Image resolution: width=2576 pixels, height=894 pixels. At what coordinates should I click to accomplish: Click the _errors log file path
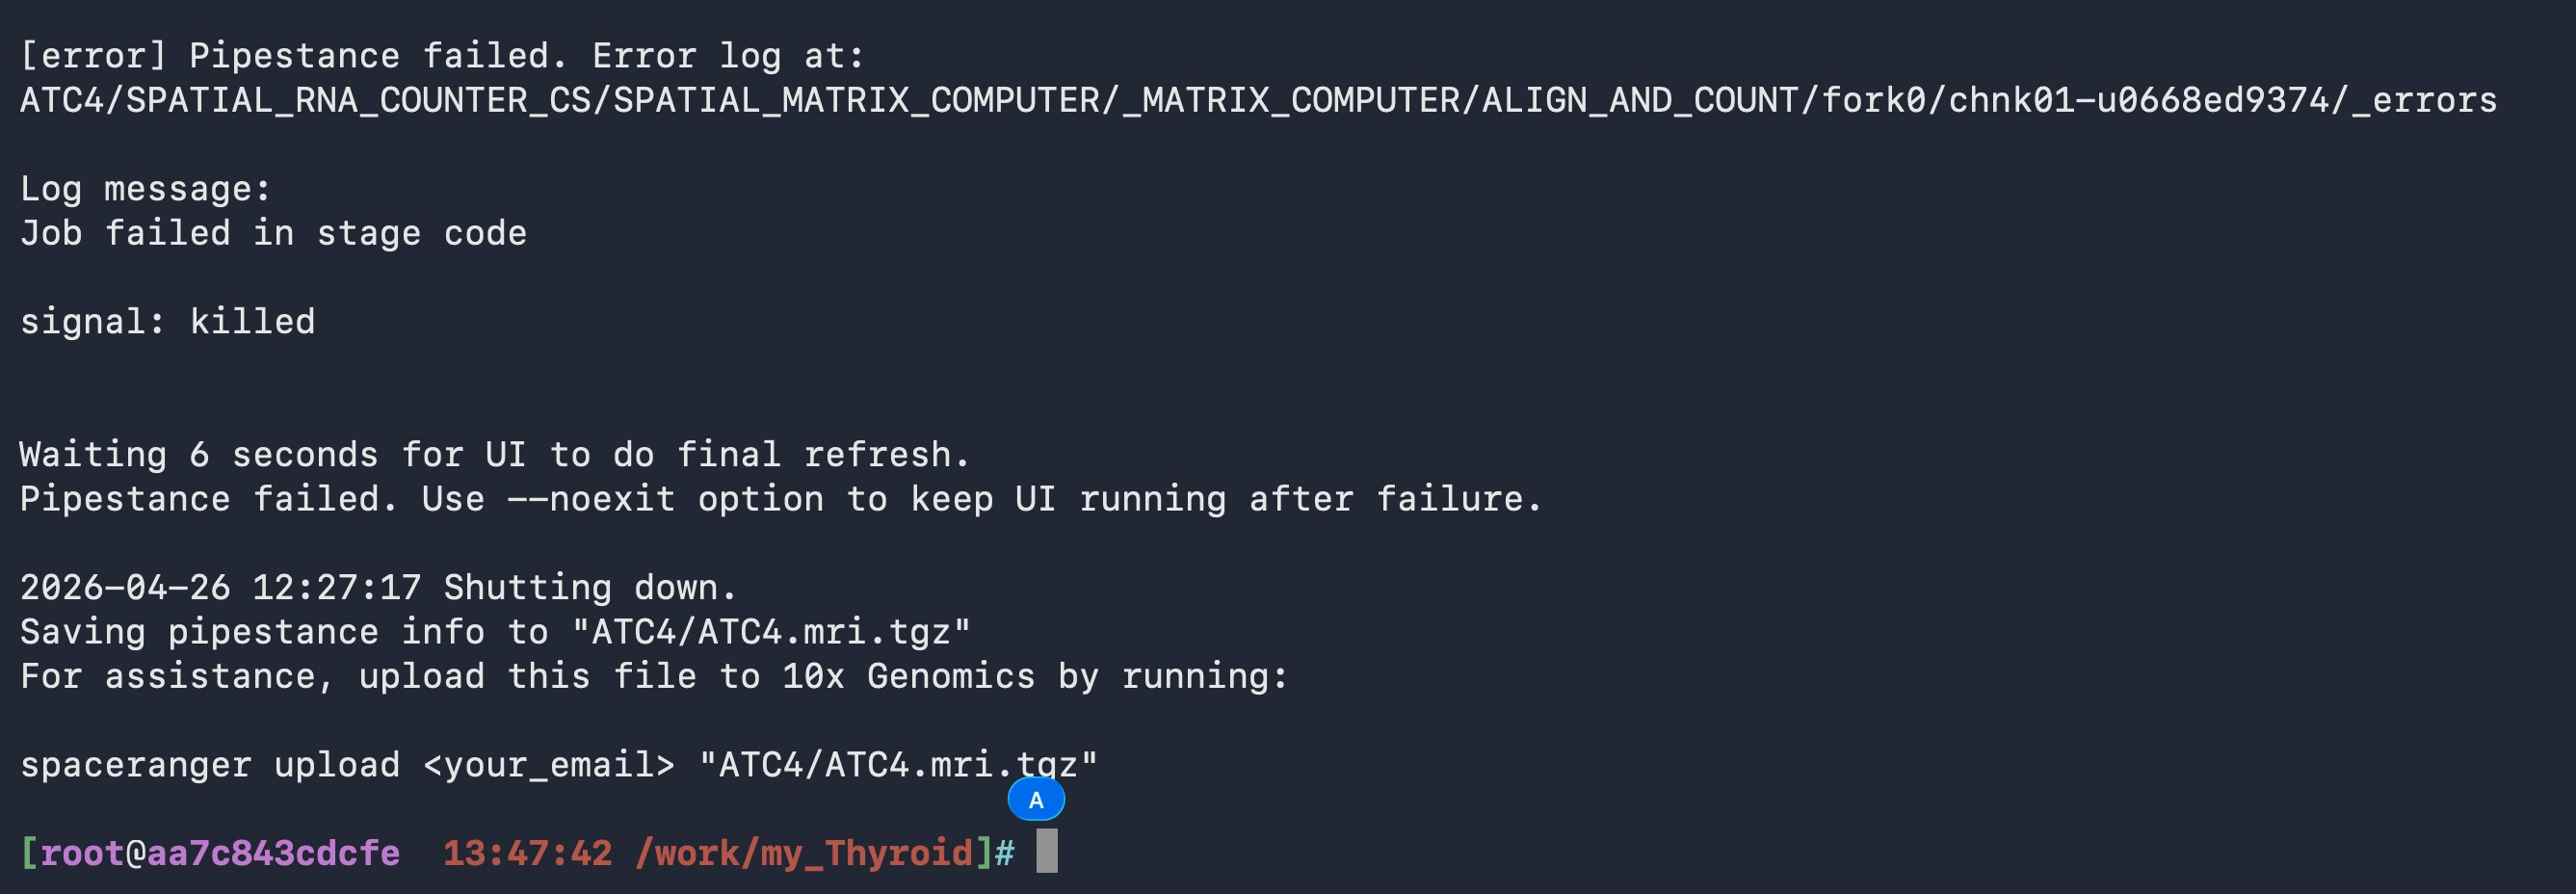[1257, 100]
